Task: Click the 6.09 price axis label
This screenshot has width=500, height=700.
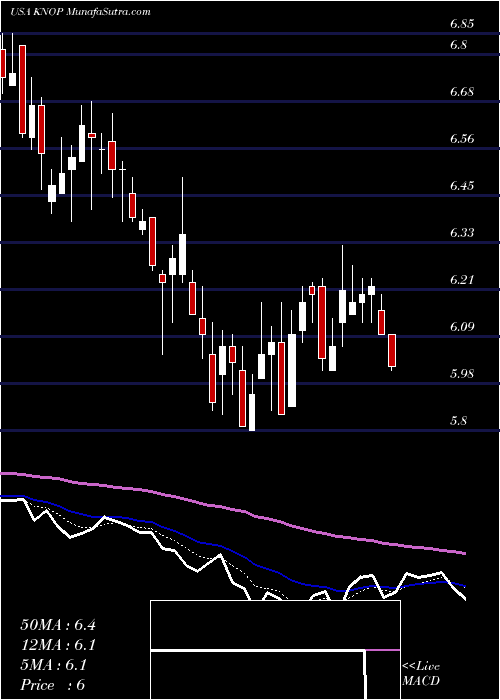Action: click(x=462, y=327)
